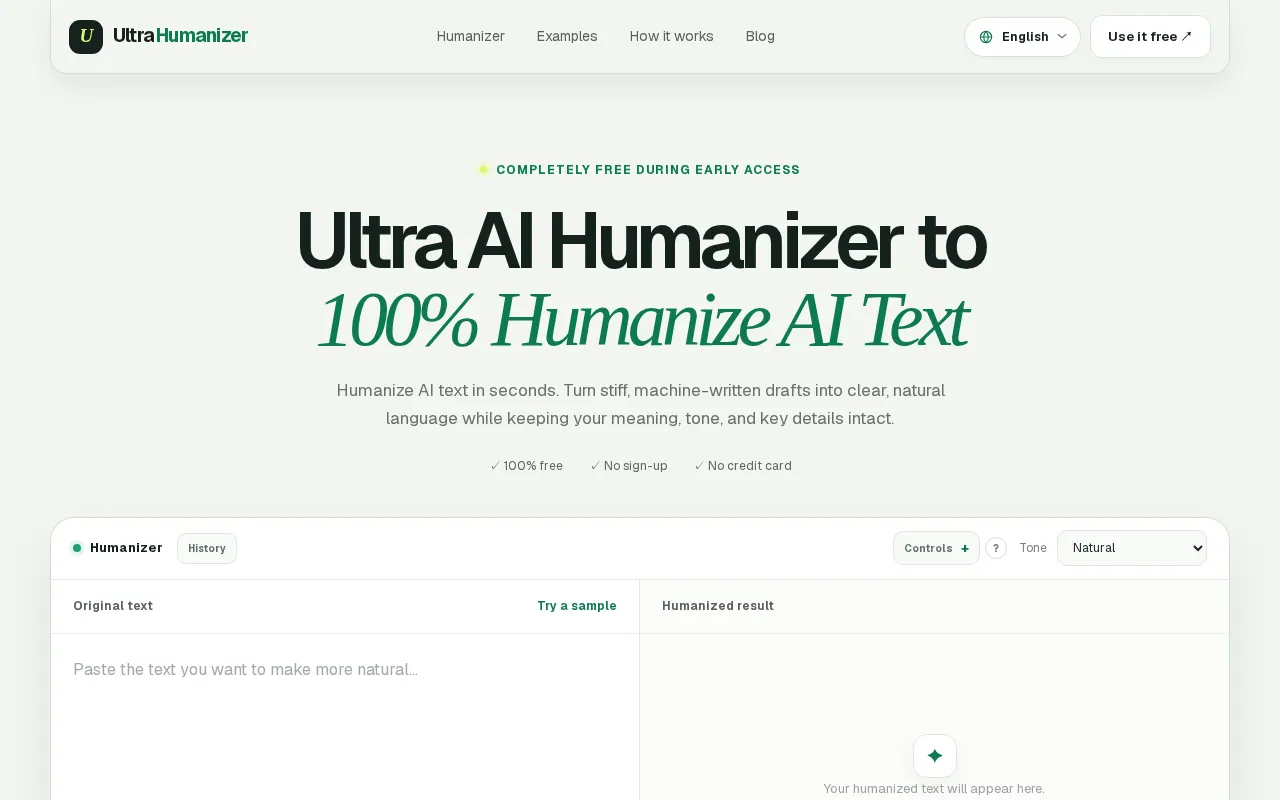
Task: Open the History tab
Action: pos(207,548)
